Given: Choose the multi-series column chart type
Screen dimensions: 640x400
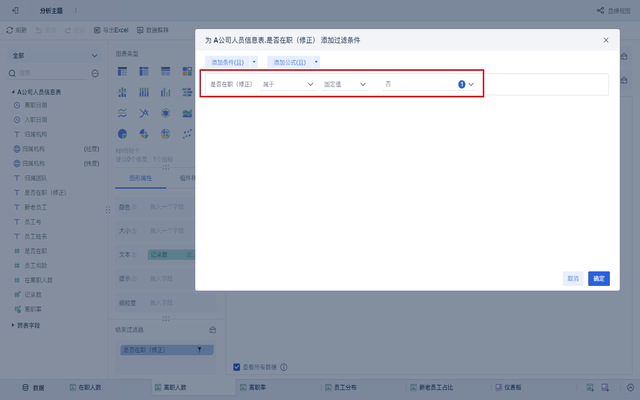Looking at the screenshot, I should 165,92.
